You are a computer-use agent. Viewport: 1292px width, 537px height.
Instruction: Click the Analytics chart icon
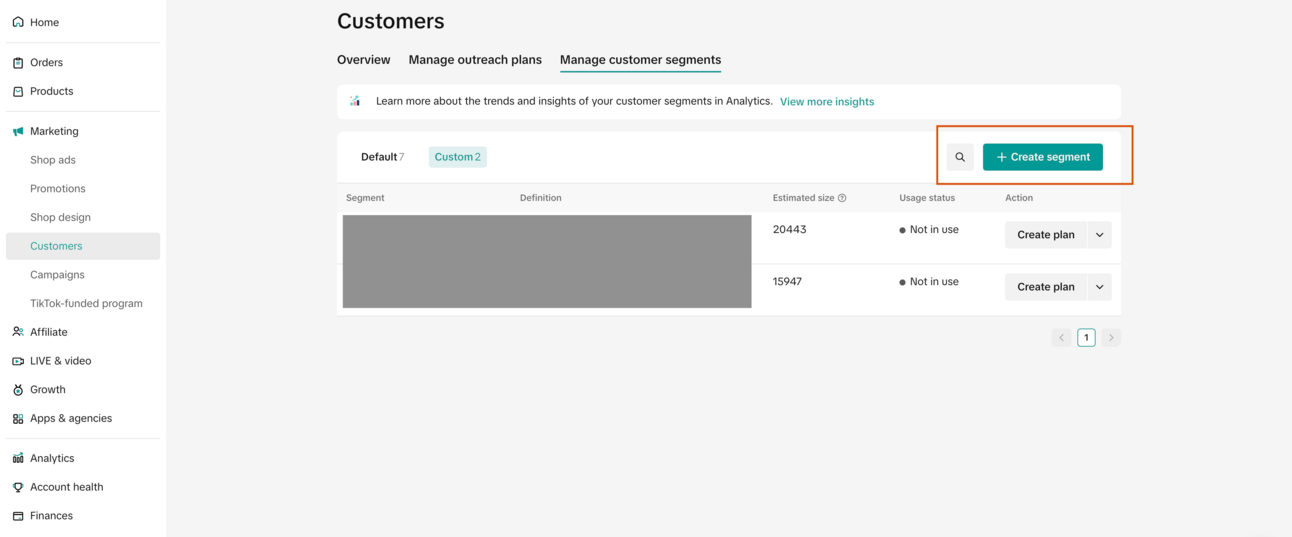(18, 458)
